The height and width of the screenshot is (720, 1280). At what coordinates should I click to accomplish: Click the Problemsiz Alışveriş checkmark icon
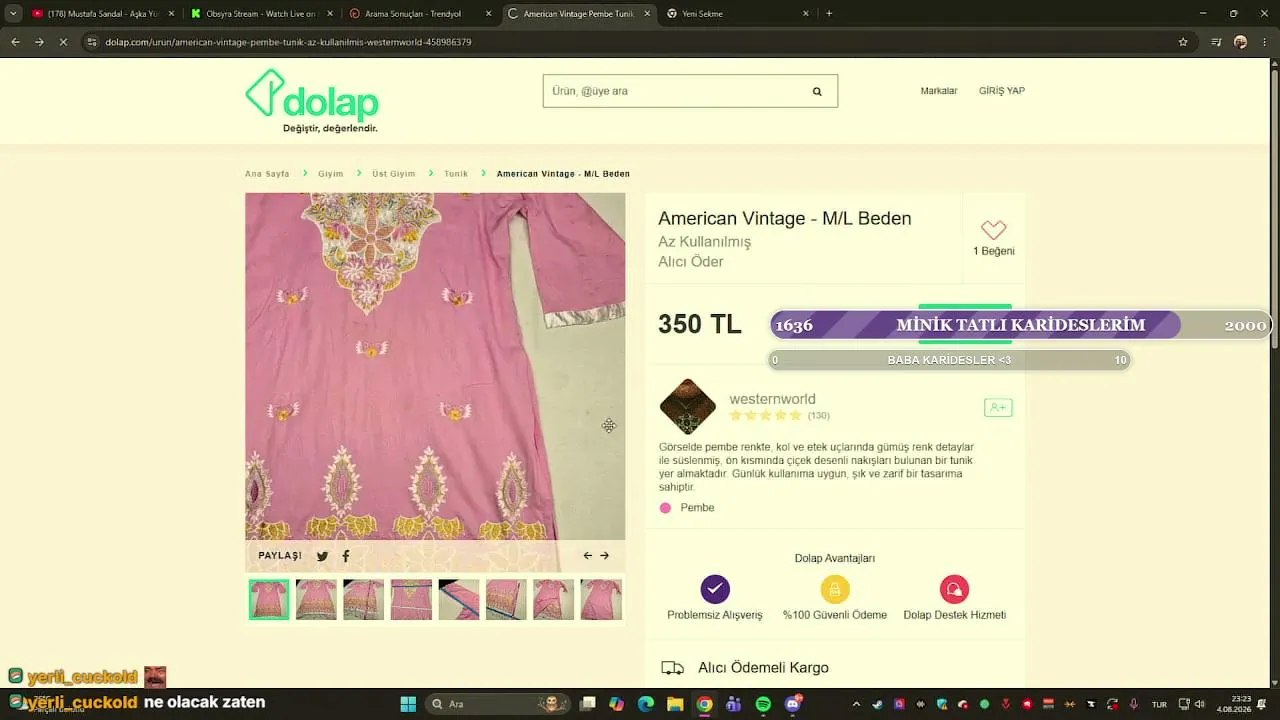715,589
